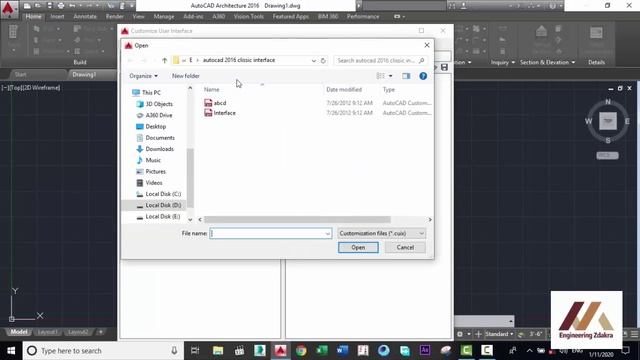Sort files by Name column header

pos(211,89)
